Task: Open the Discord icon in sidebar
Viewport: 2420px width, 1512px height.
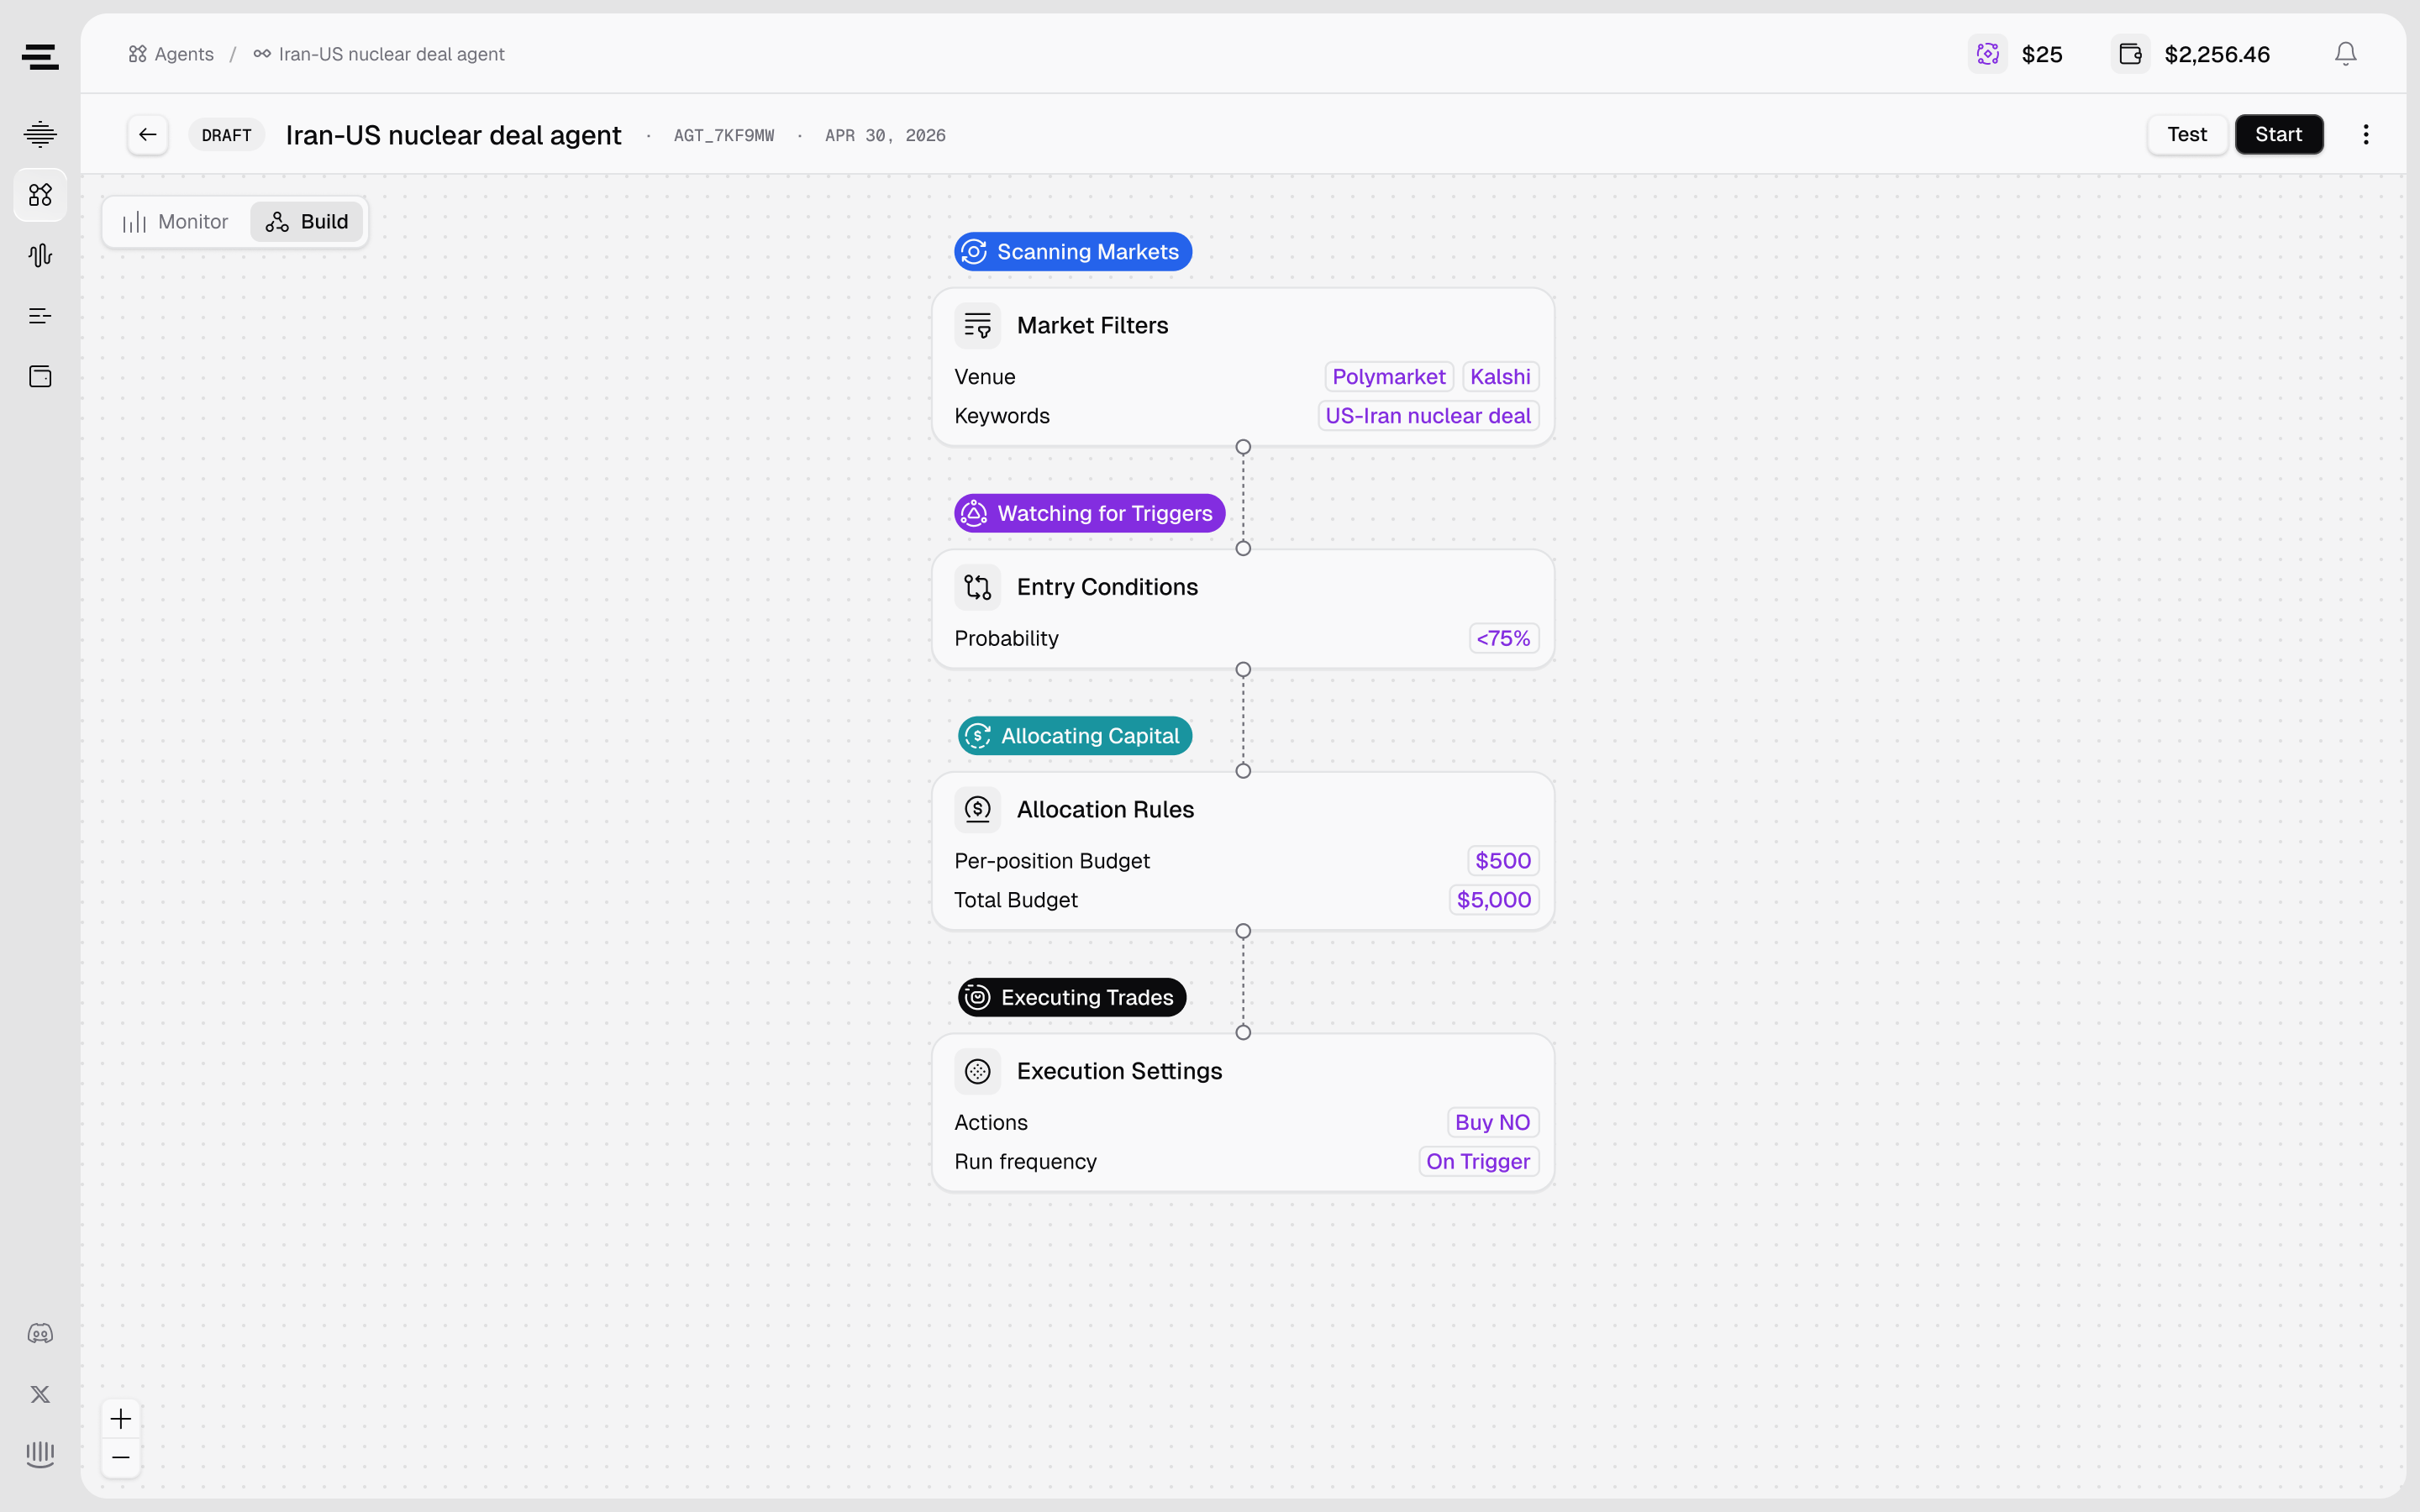Action: (40, 1333)
